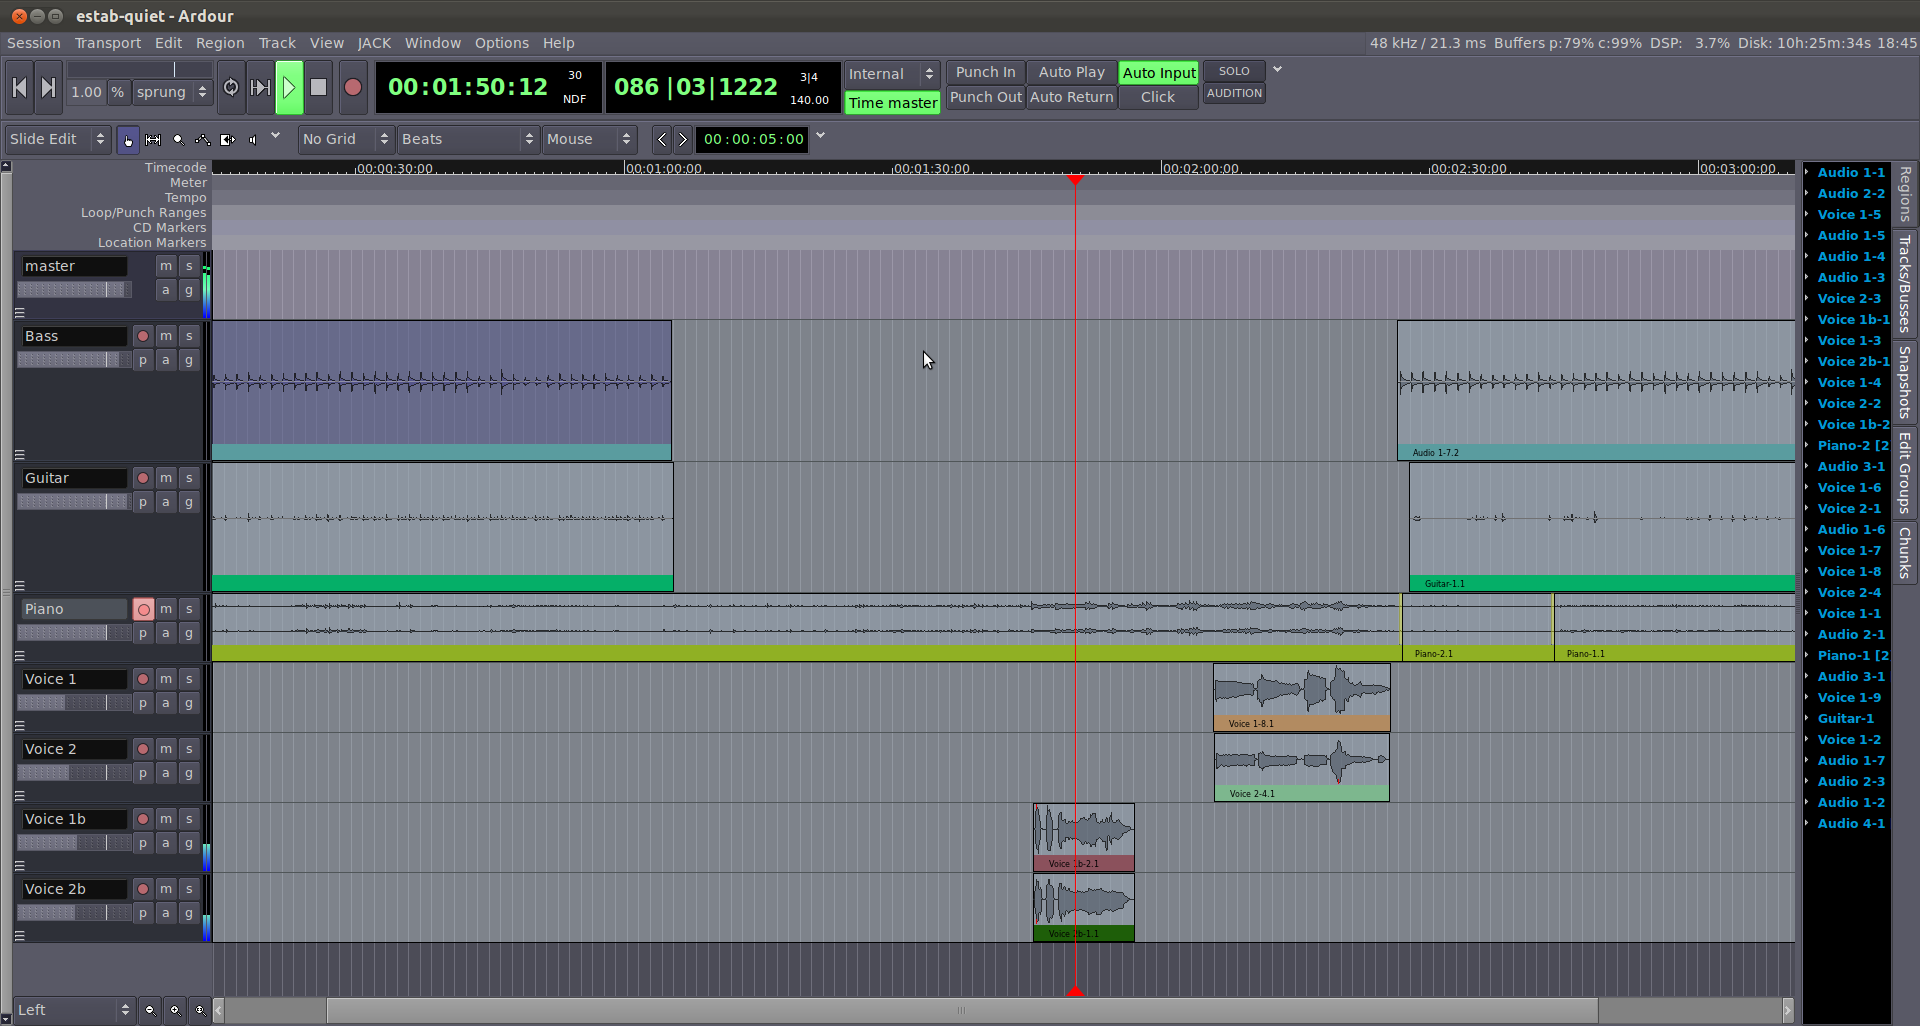The width and height of the screenshot is (1920, 1026).
Task: Switch to the Tracks/Busses side tab
Action: 1904,284
